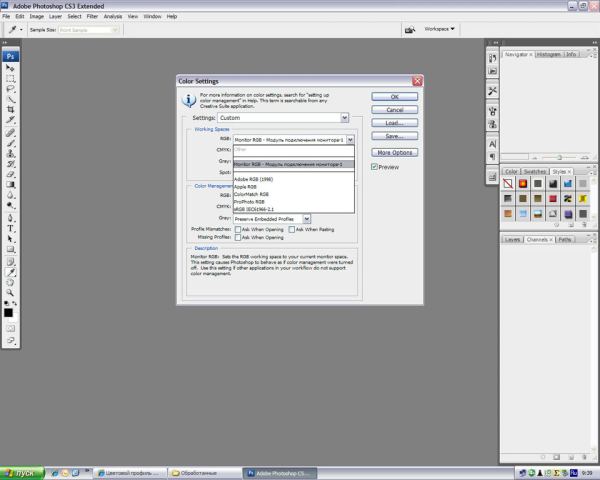Toggle Quick Mask mode icon
This screenshot has height=480, width=600.
click(x=10, y=328)
